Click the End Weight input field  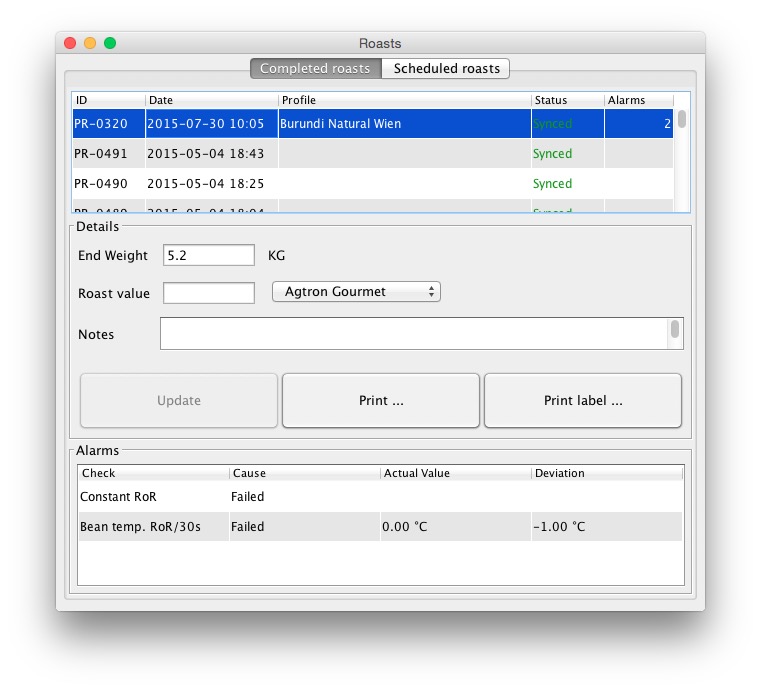(209, 255)
